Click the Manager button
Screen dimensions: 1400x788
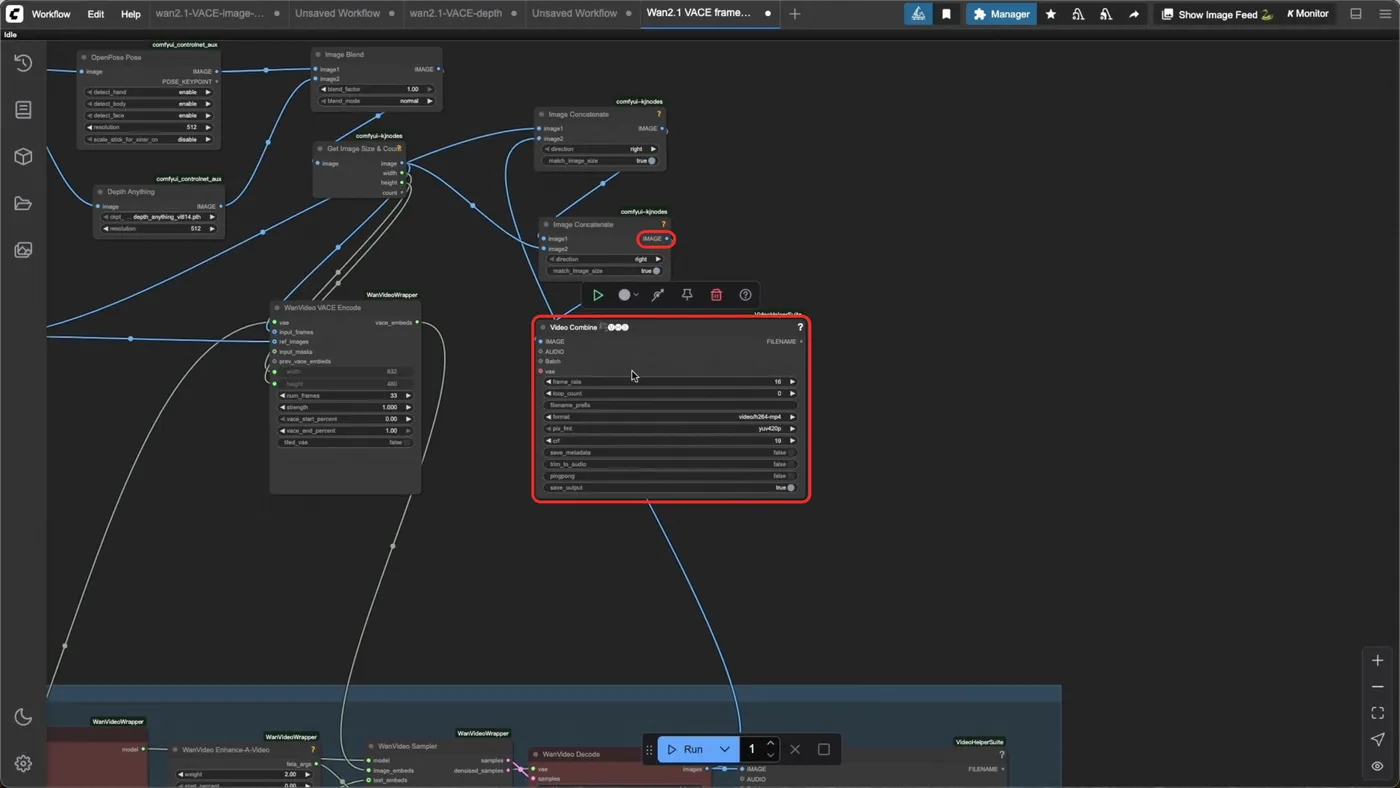[x=1001, y=14]
